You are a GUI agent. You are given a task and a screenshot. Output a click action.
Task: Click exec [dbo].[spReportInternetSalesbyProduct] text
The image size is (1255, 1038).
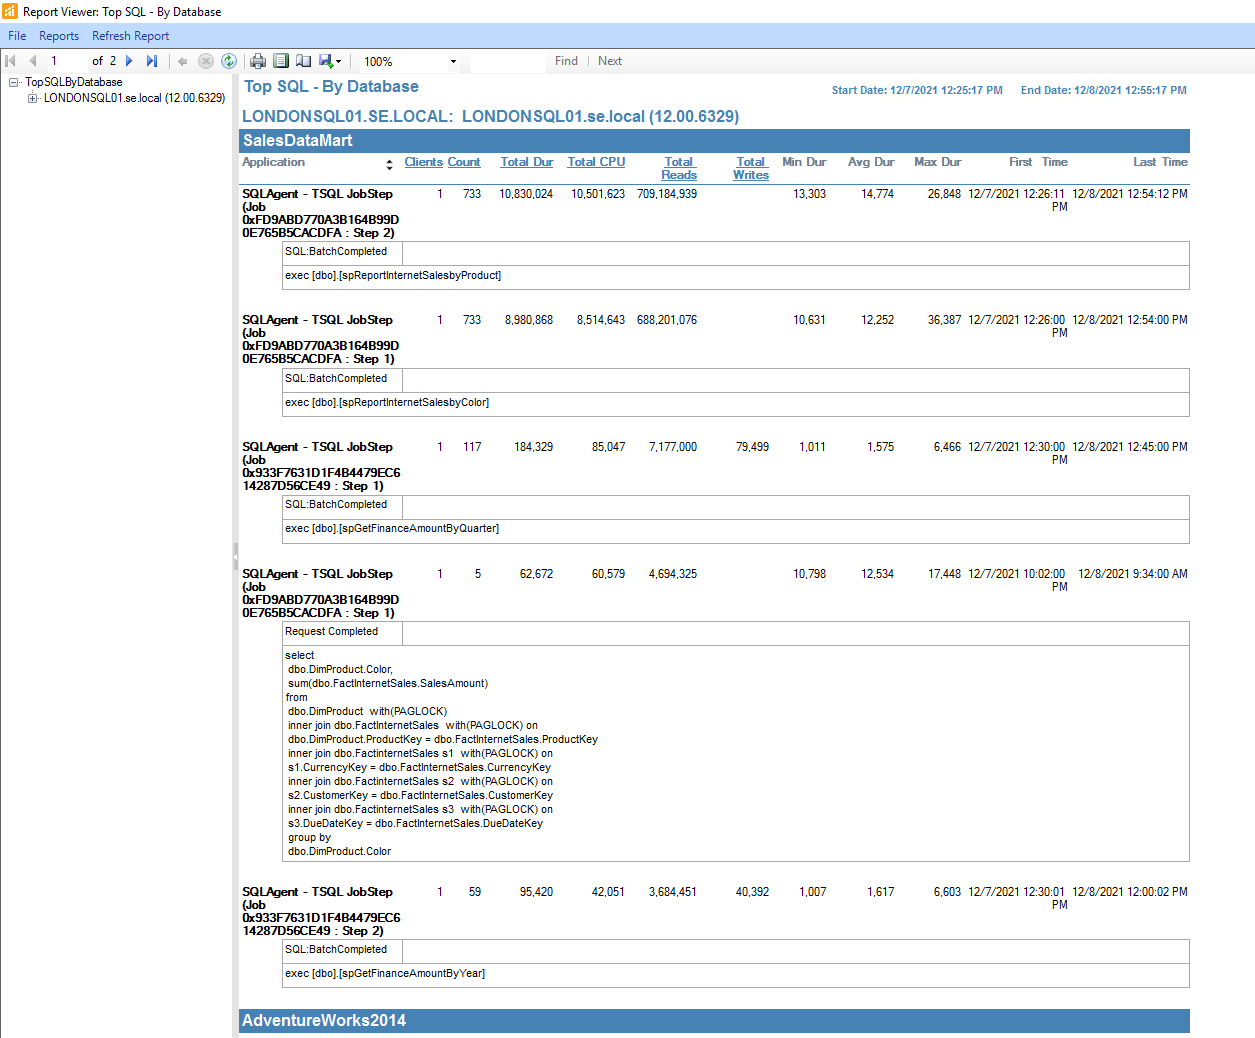pyautogui.click(x=393, y=275)
